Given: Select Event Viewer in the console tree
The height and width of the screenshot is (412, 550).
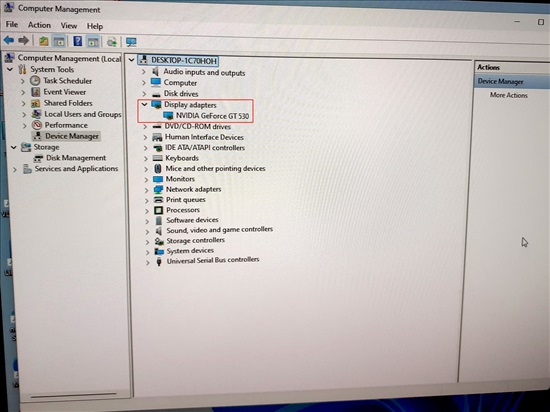Looking at the screenshot, I should pyautogui.click(x=65, y=92).
